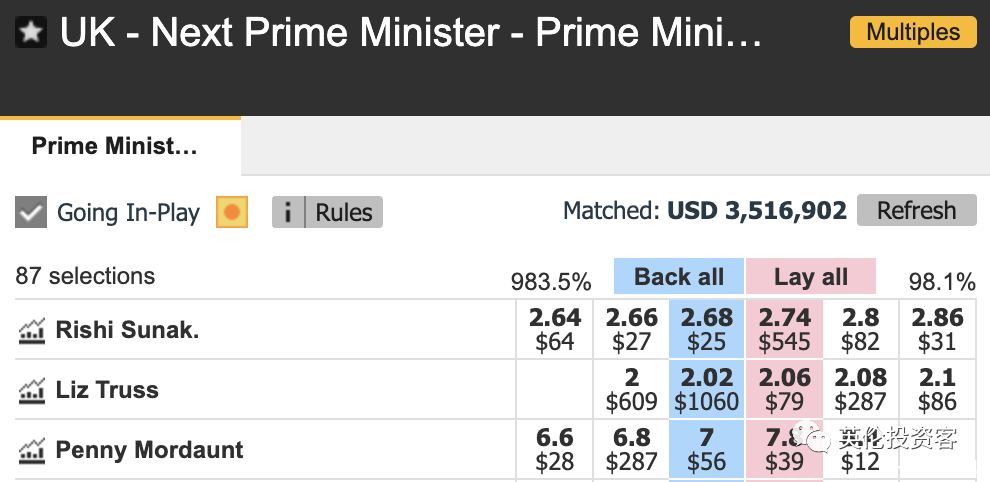Open Rishi Sunak price chart icon

pos(32,330)
